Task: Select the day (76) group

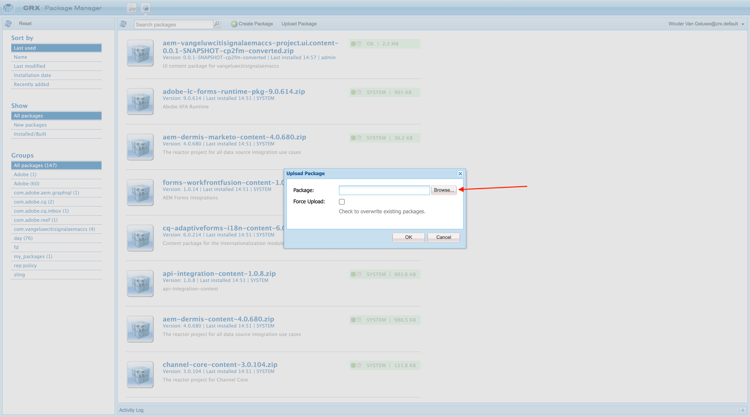Action: click(x=56, y=238)
